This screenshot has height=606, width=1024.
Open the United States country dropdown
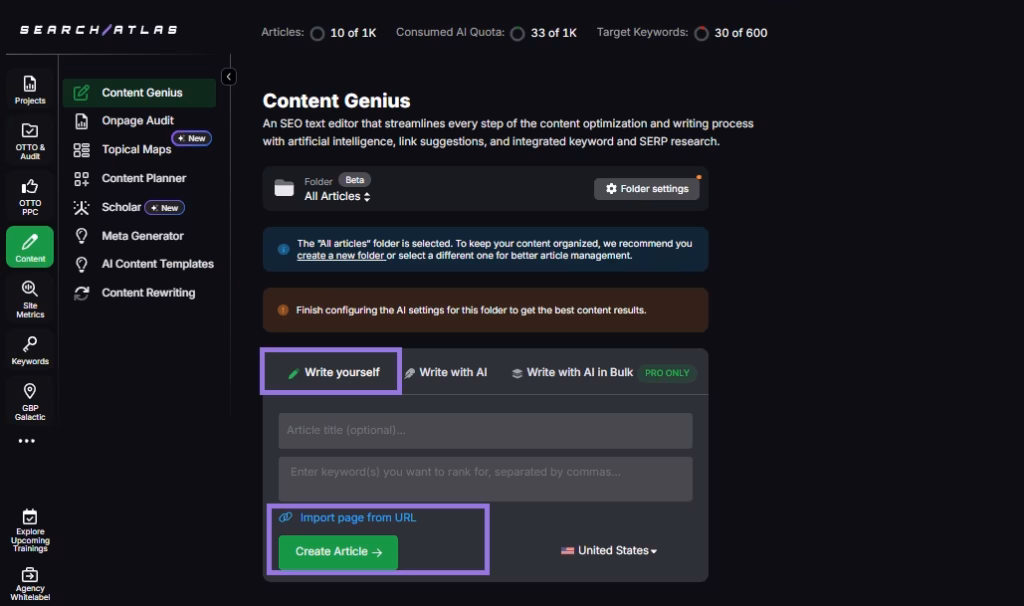click(608, 551)
